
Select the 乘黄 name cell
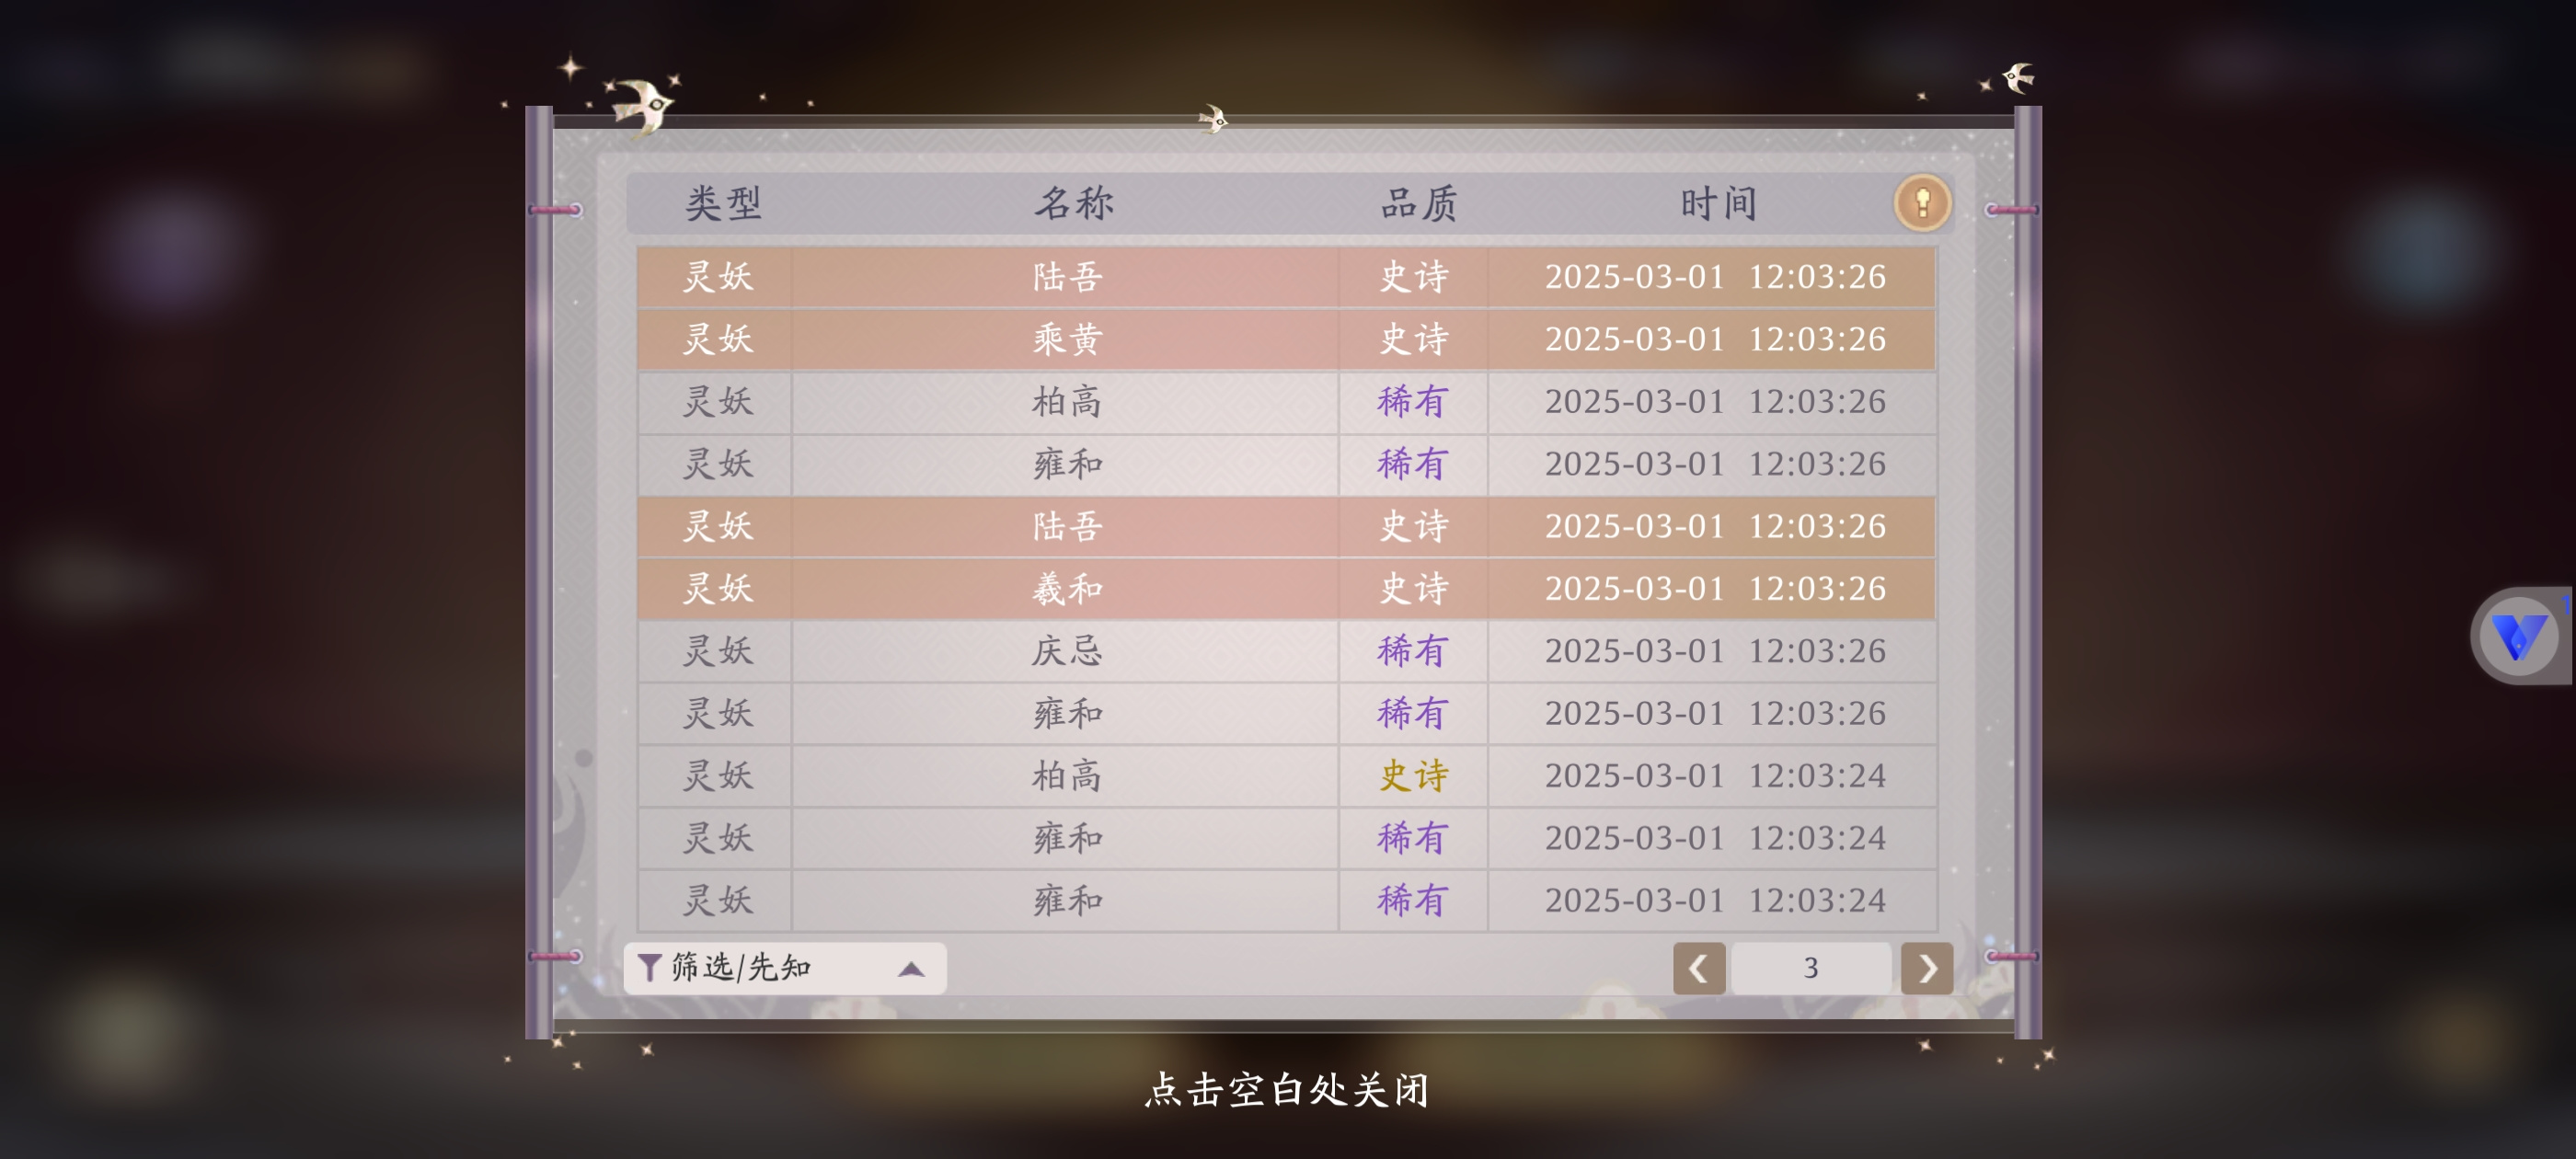[1066, 339]
